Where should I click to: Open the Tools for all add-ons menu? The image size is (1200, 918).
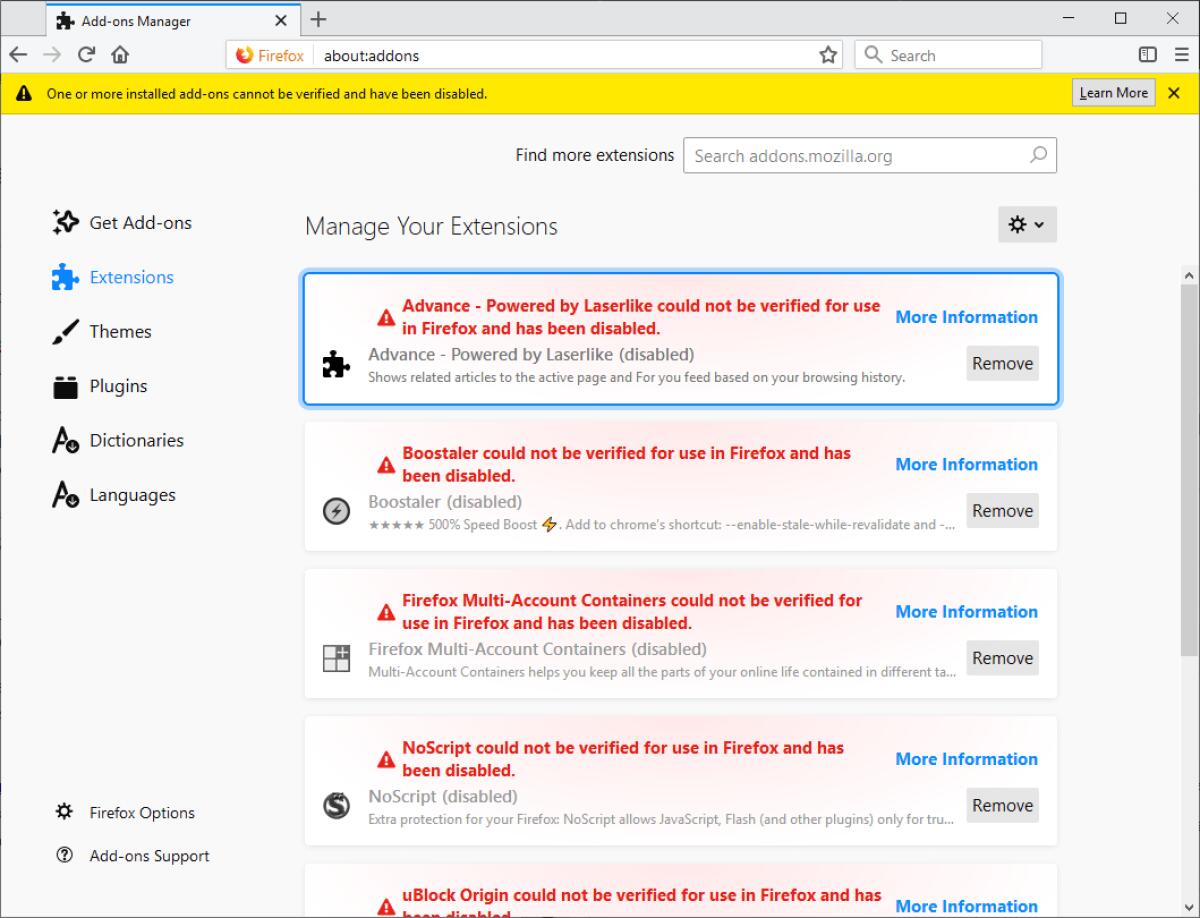[1027, 224]
